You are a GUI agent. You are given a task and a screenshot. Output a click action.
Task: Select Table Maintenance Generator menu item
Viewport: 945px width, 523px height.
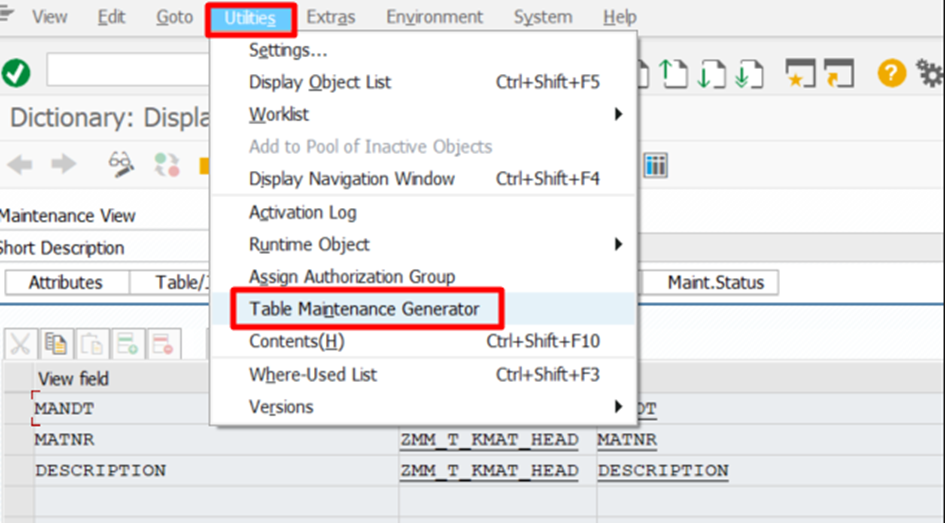364,309
